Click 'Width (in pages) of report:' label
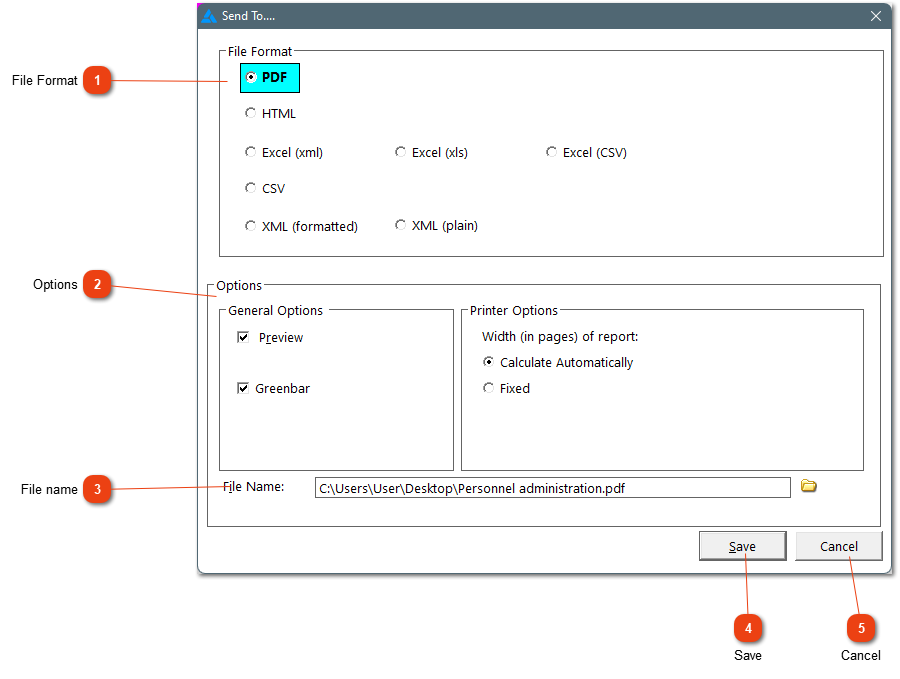 click(560, 336)
